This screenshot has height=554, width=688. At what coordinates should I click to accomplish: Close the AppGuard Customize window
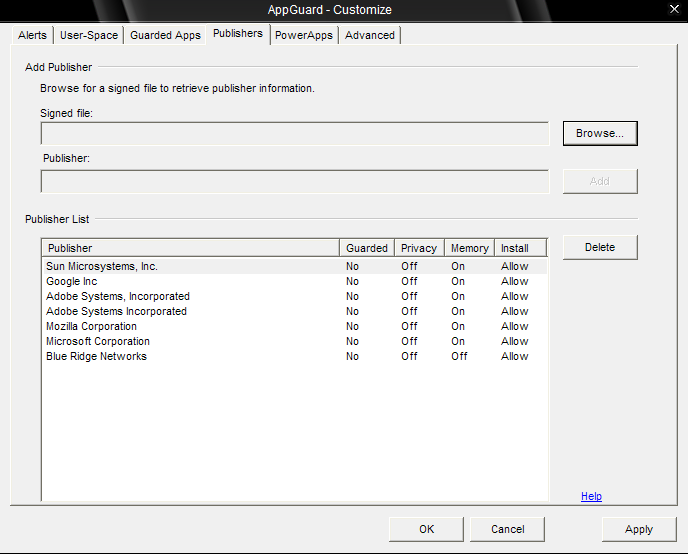[x=674, y=9]
